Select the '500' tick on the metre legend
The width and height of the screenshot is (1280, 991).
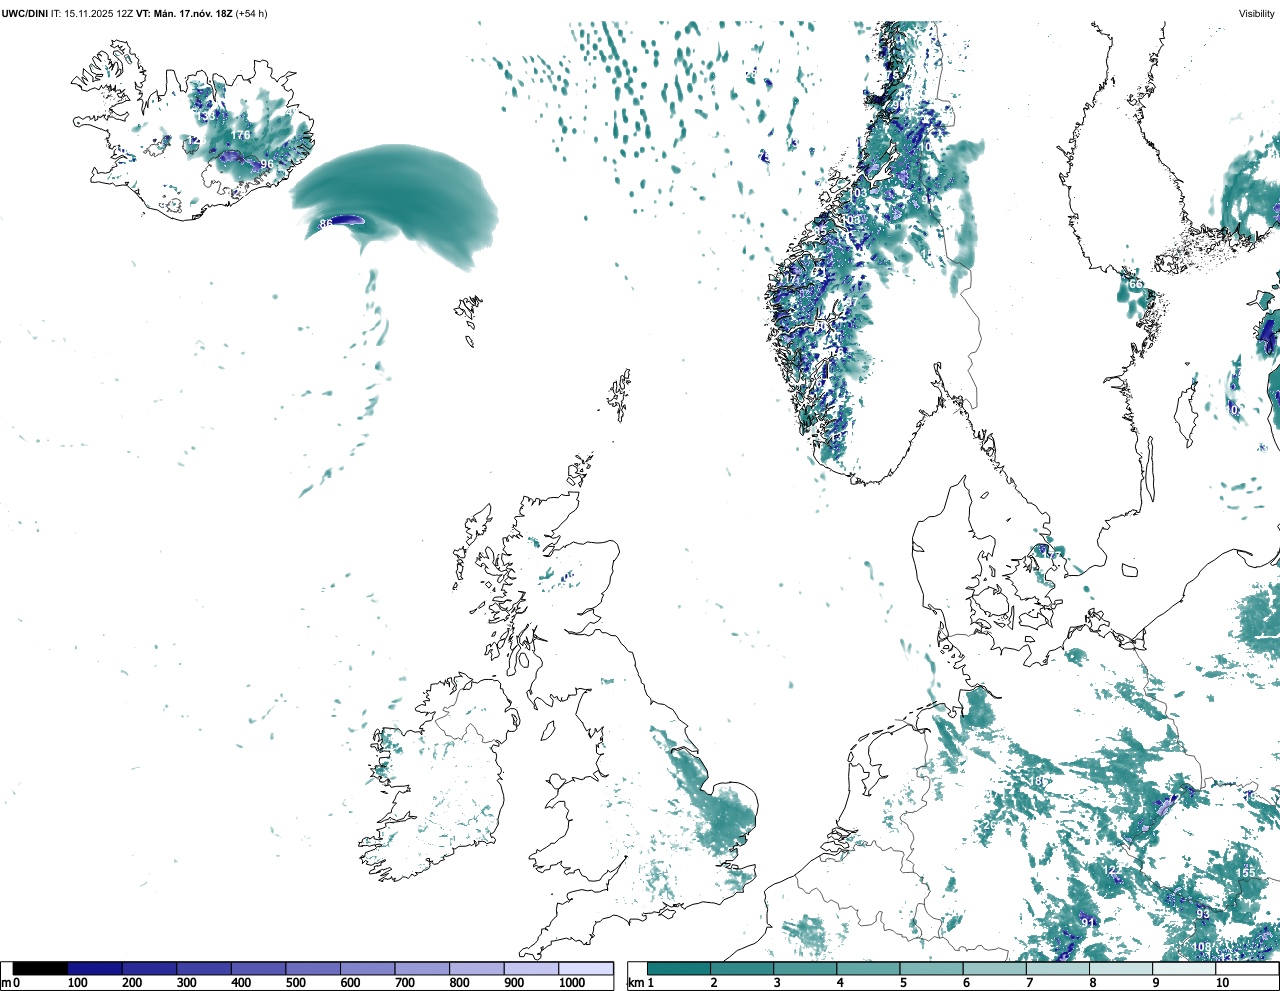pos(295,983)
